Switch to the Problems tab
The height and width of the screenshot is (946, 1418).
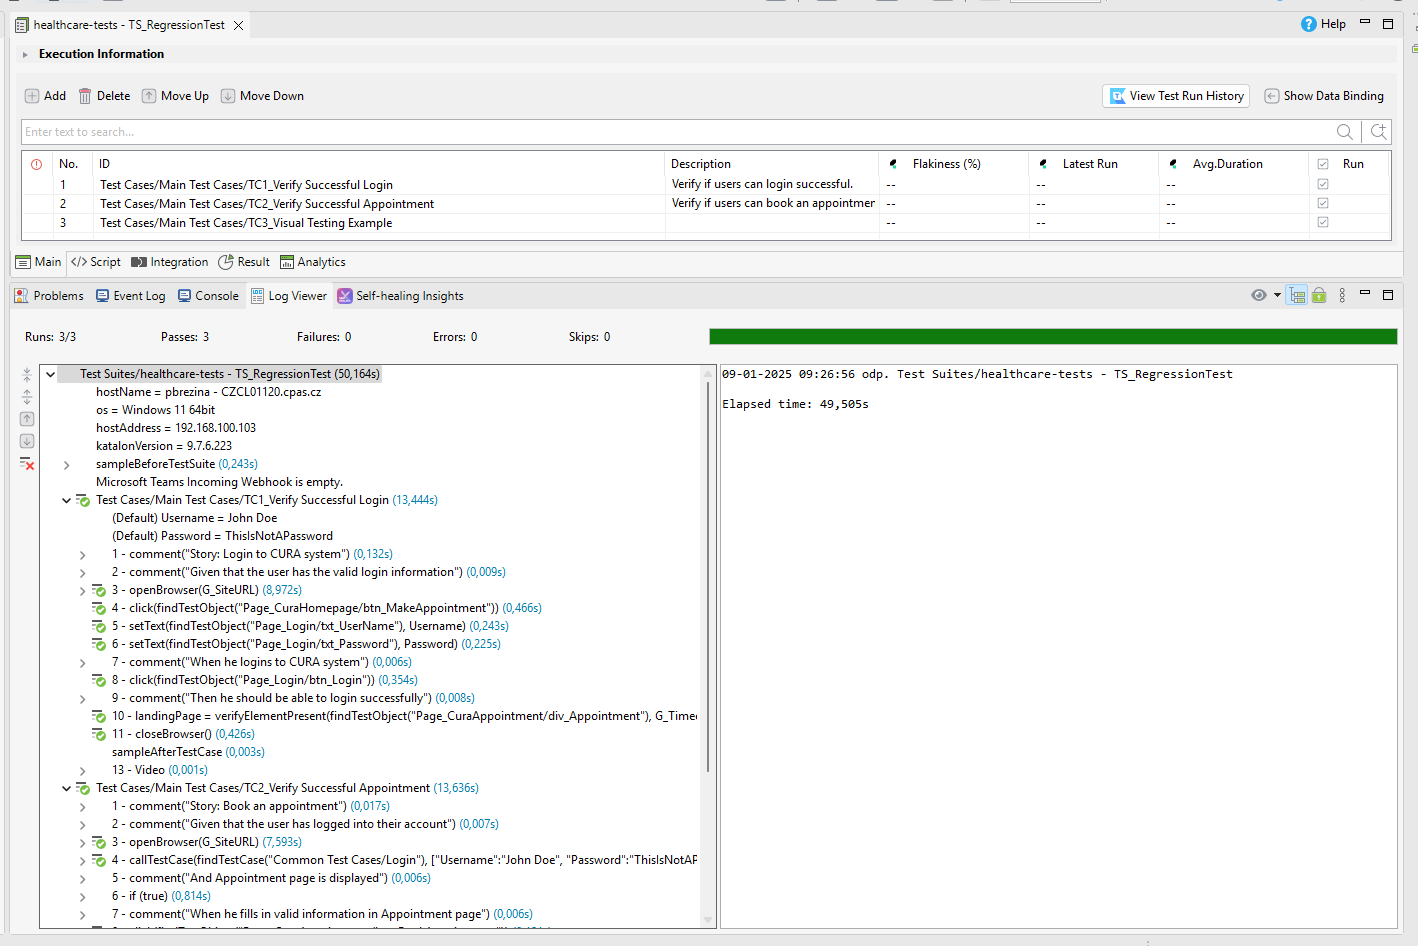(x=49, y=296)
